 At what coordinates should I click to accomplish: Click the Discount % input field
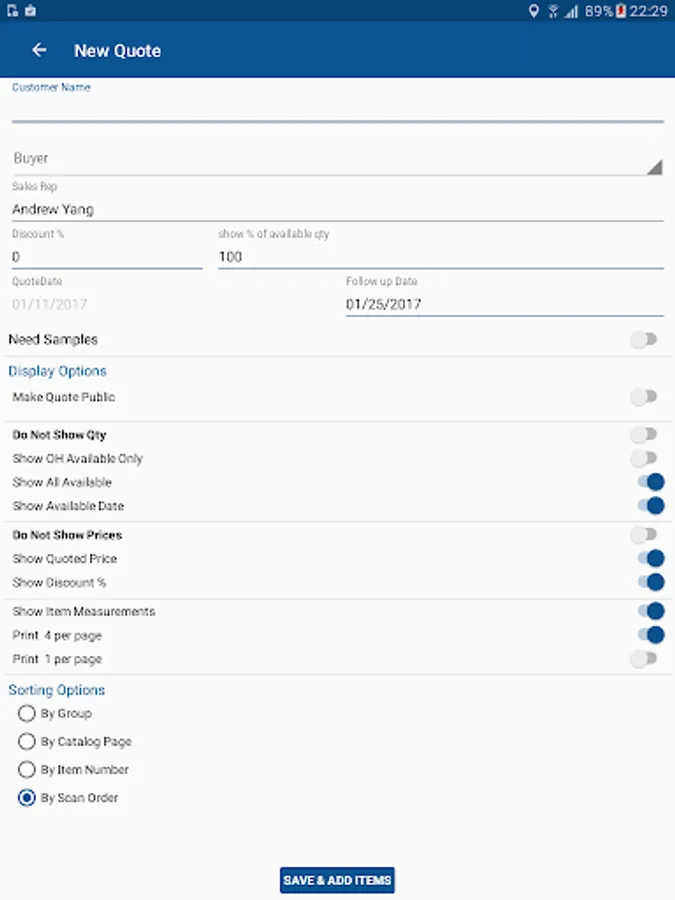click(107, 257)
